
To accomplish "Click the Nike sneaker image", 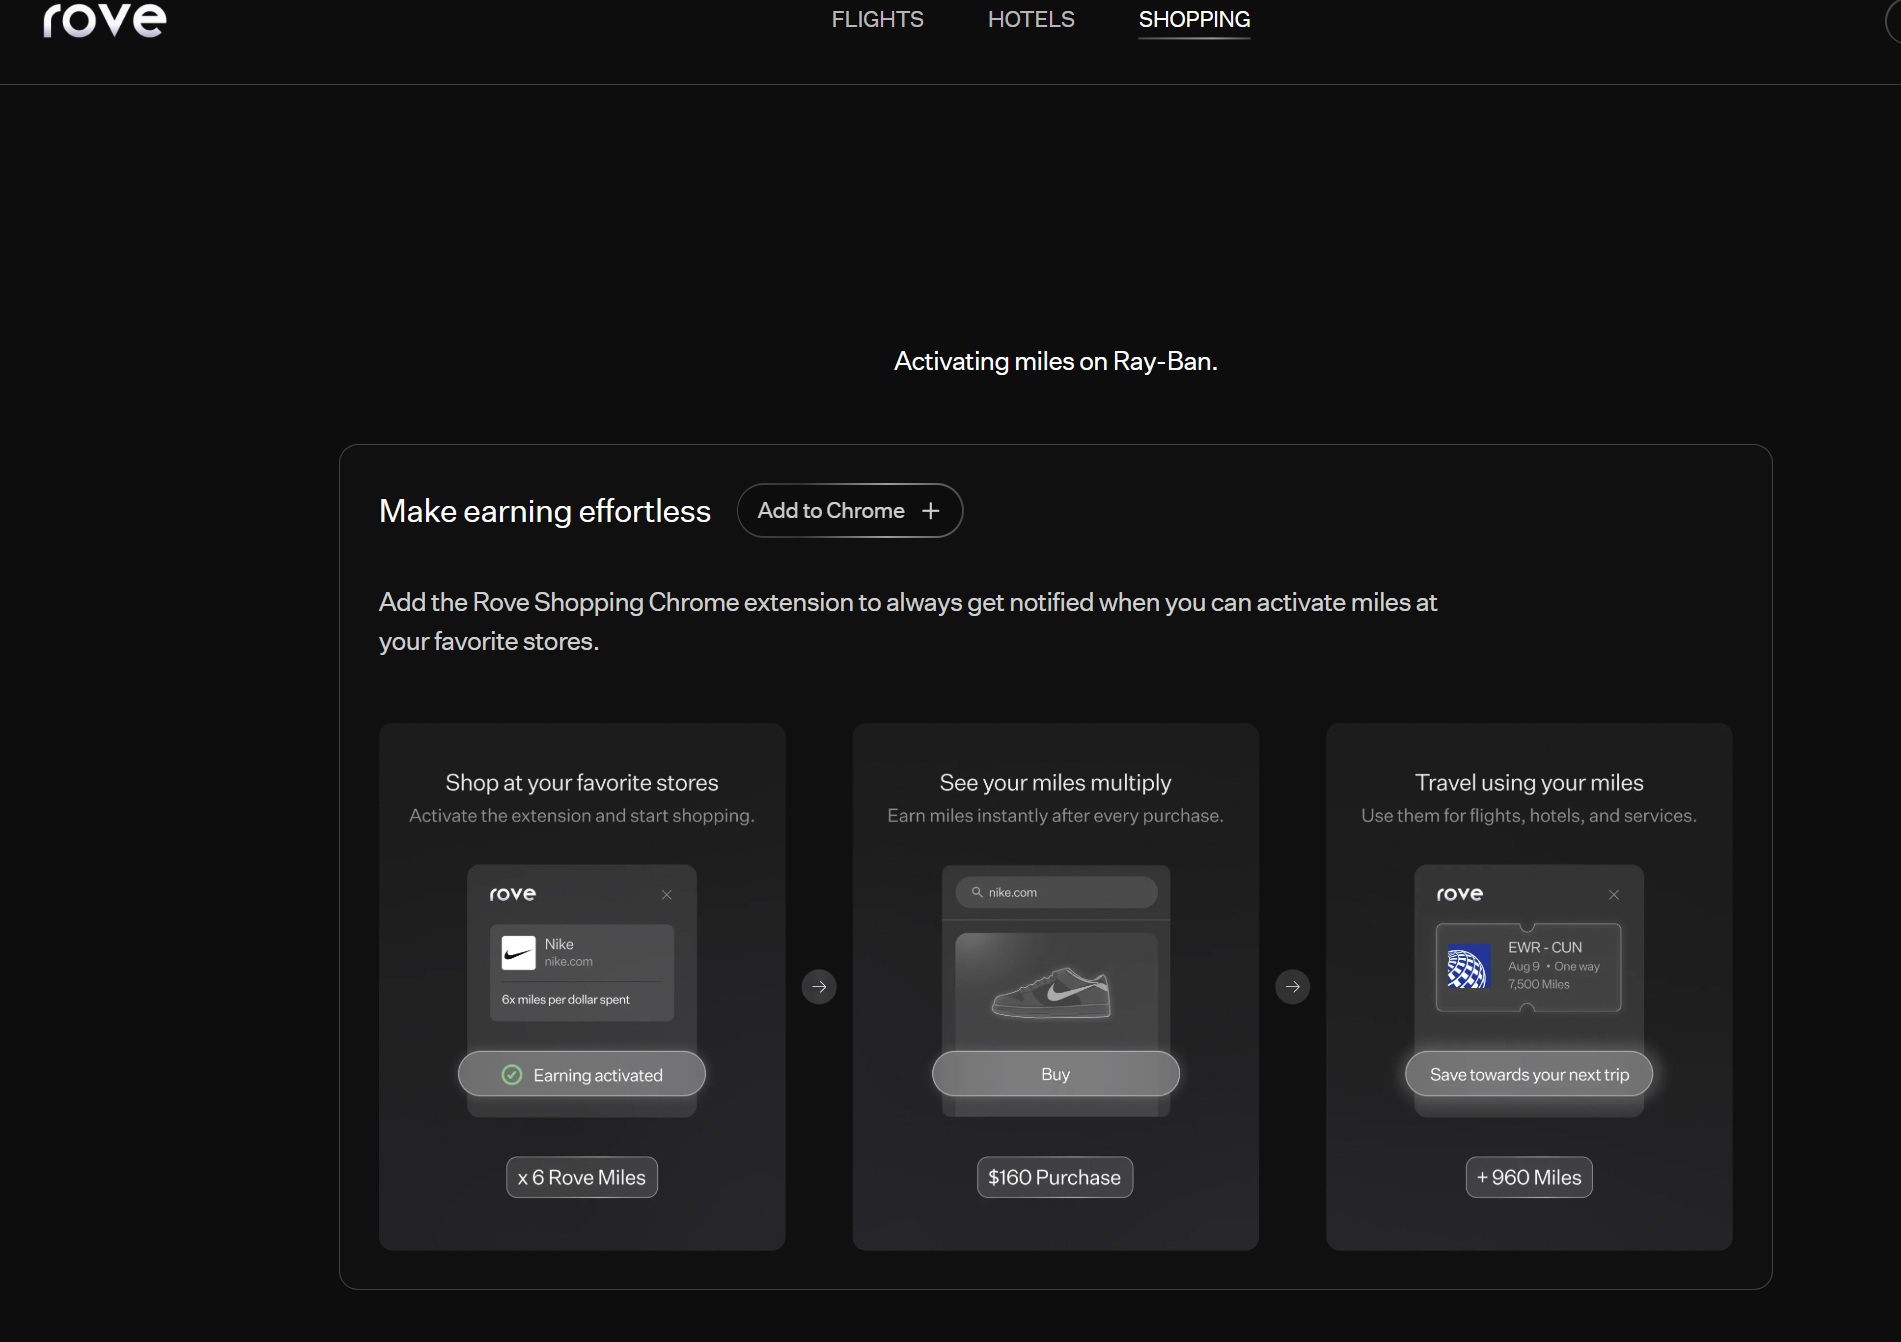I will pyautogui.click(x=1051, y=992).
